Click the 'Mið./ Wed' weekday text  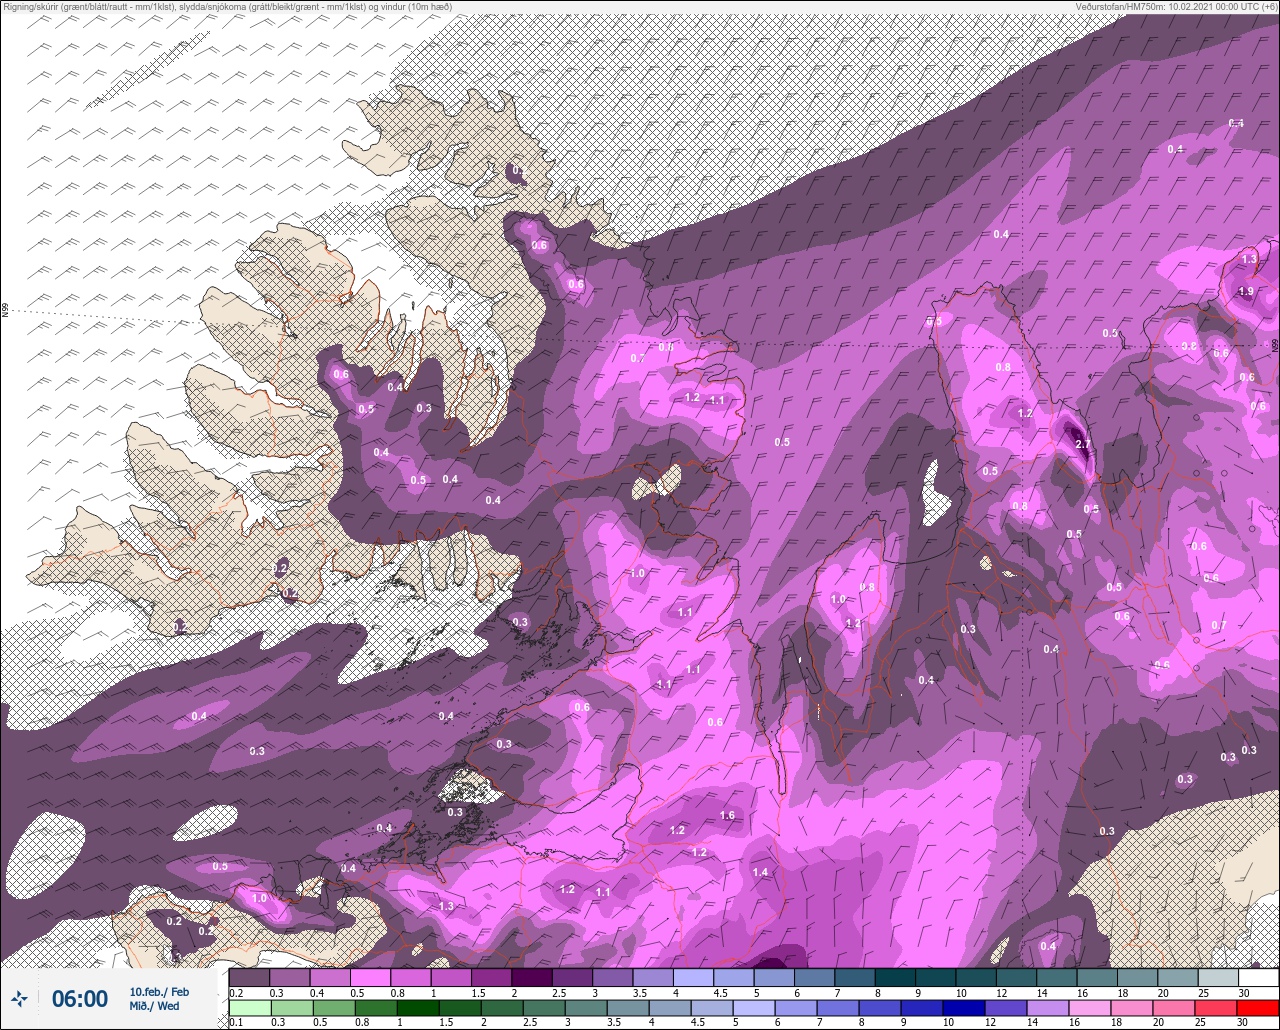(155, 1006)
